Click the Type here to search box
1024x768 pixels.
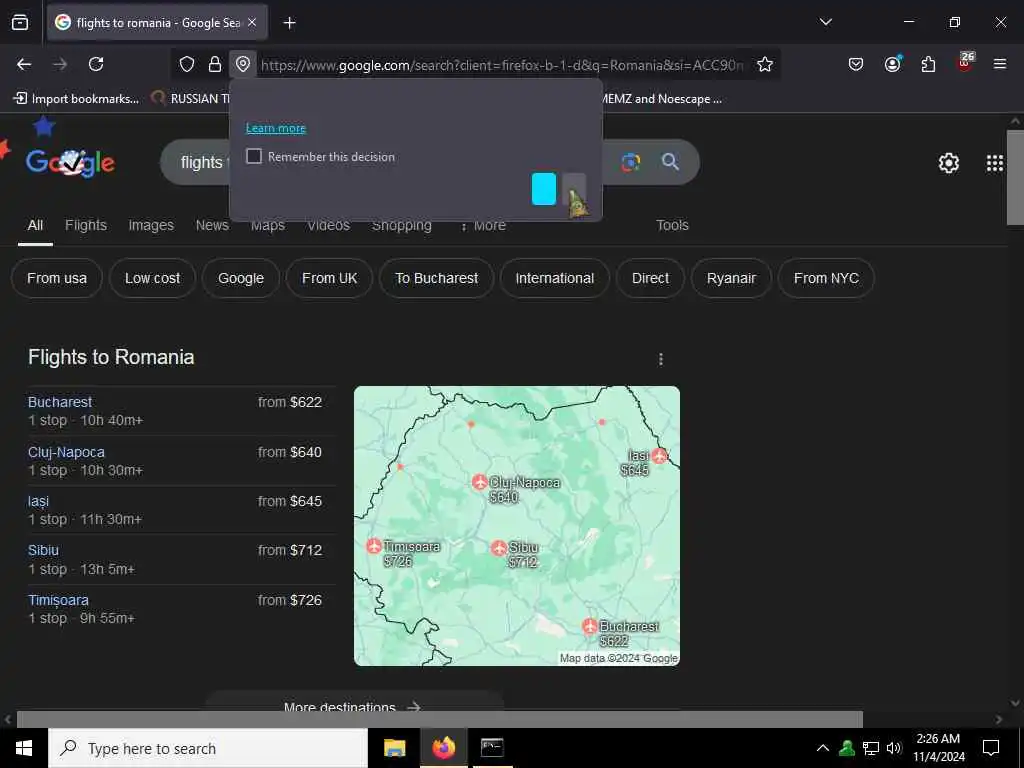pos(208,748)
